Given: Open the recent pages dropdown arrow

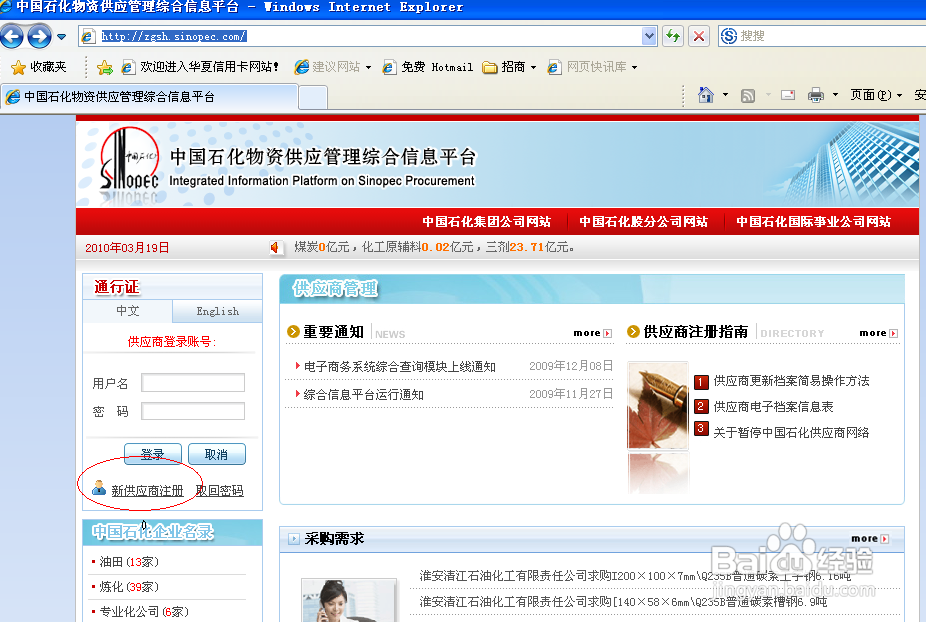Looking at the screenshot, I should 61,37.
